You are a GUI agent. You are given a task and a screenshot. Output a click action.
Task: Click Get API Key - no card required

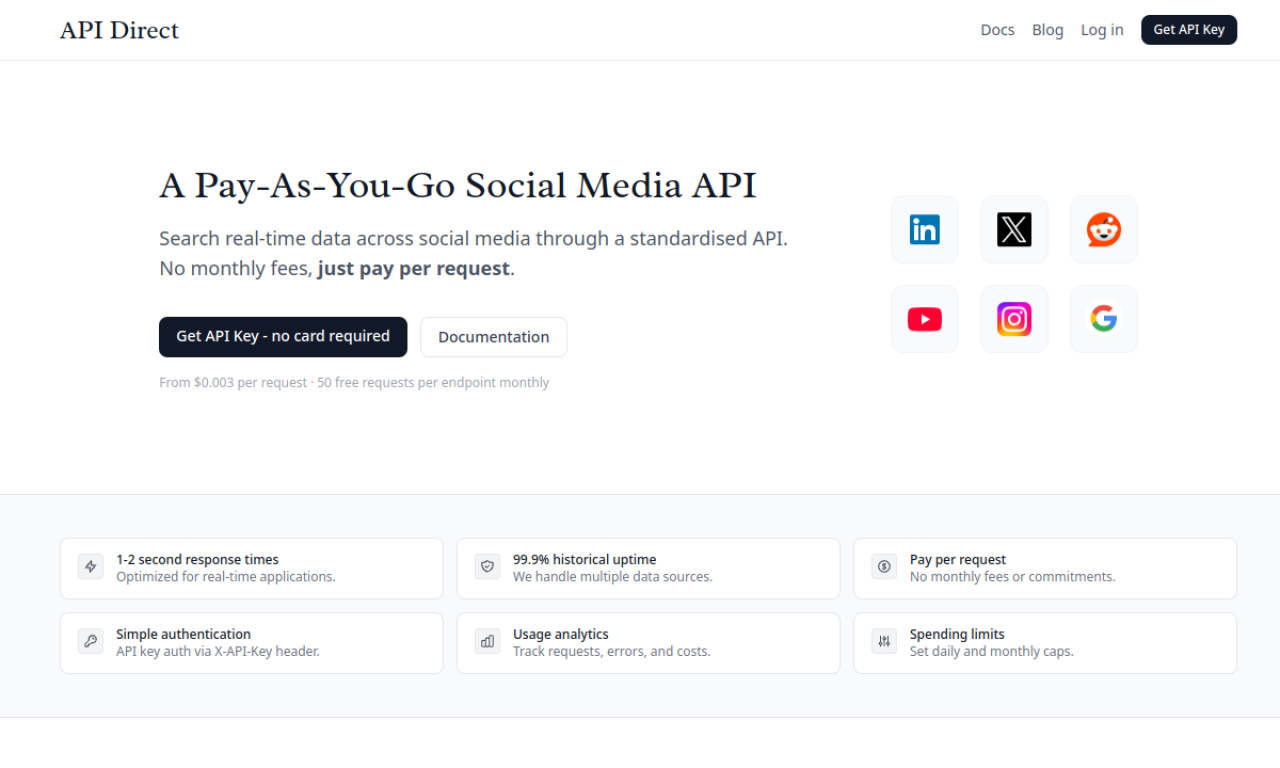pos(283,337)
